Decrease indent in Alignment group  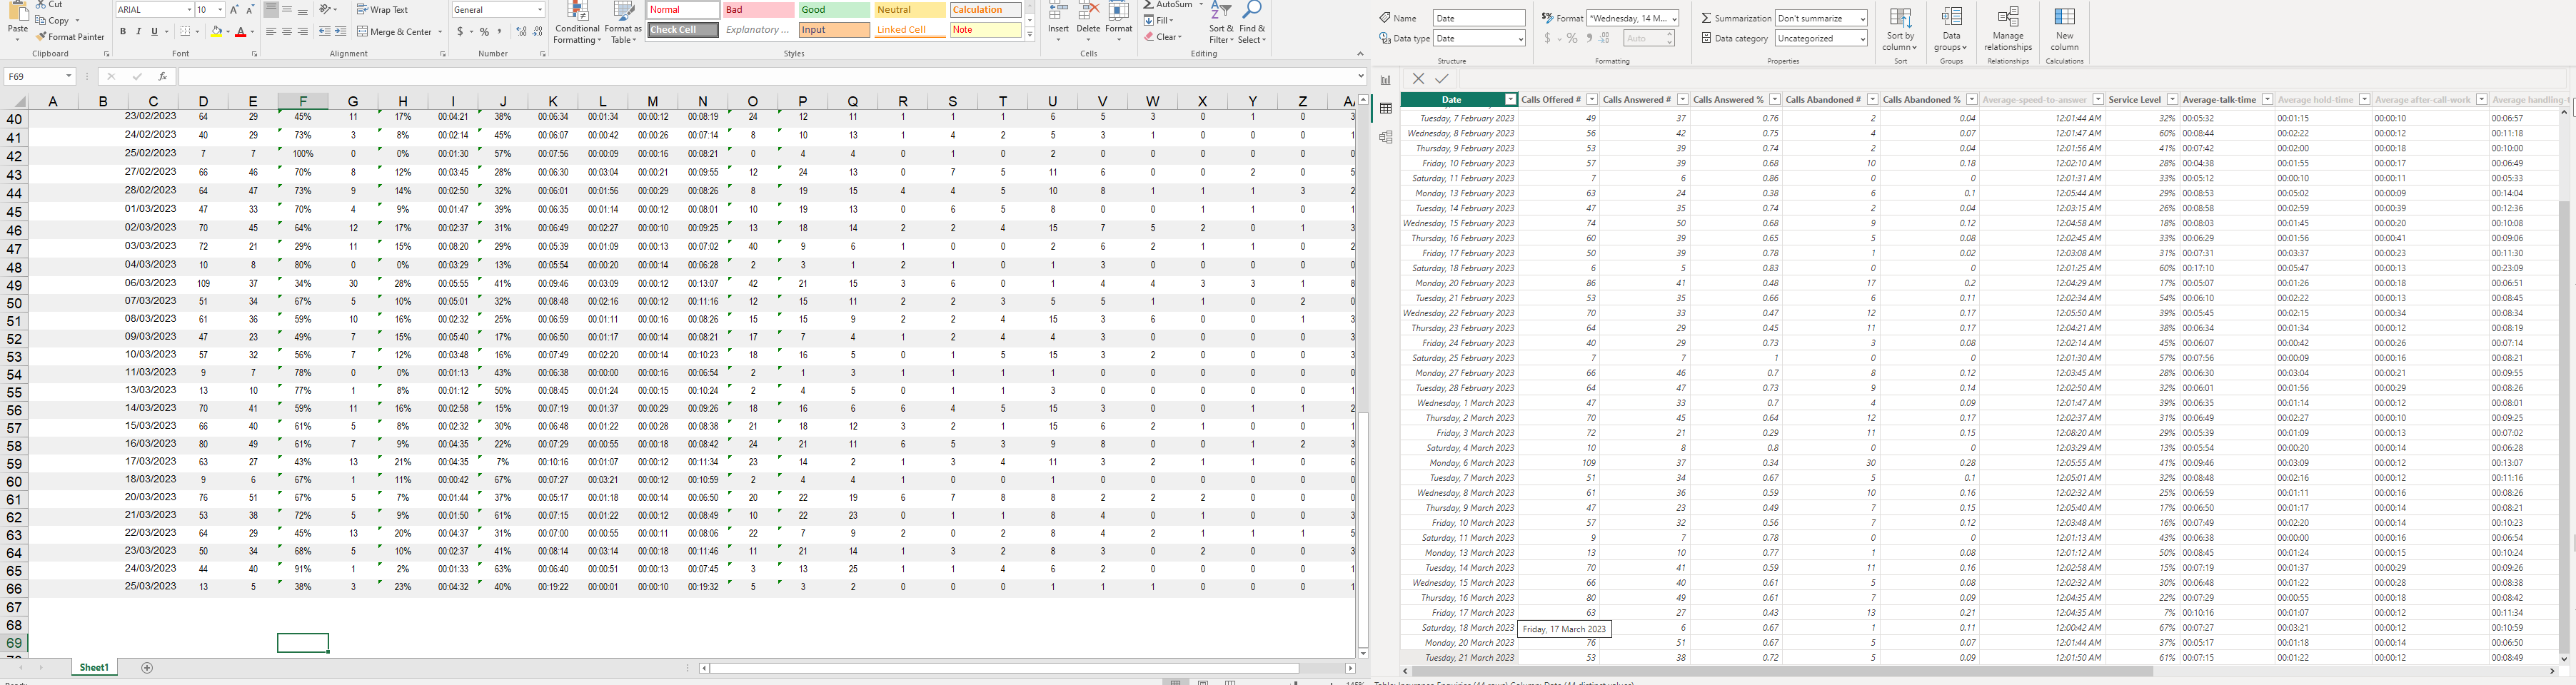[x=324, y=32]
